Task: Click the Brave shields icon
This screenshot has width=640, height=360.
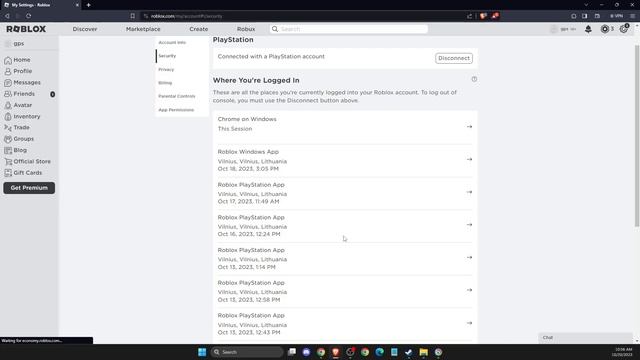Action: [483, 16]
